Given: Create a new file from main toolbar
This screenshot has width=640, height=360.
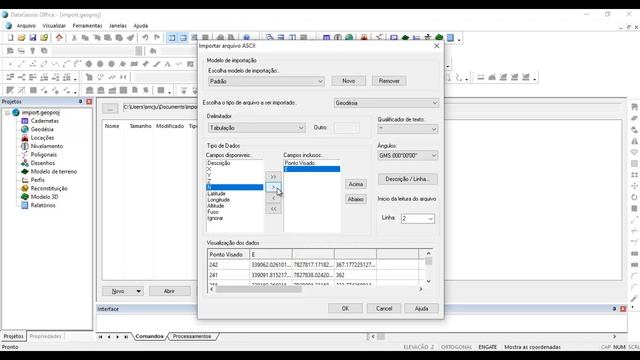Looking at the screenshot, I should click(11, 38).
